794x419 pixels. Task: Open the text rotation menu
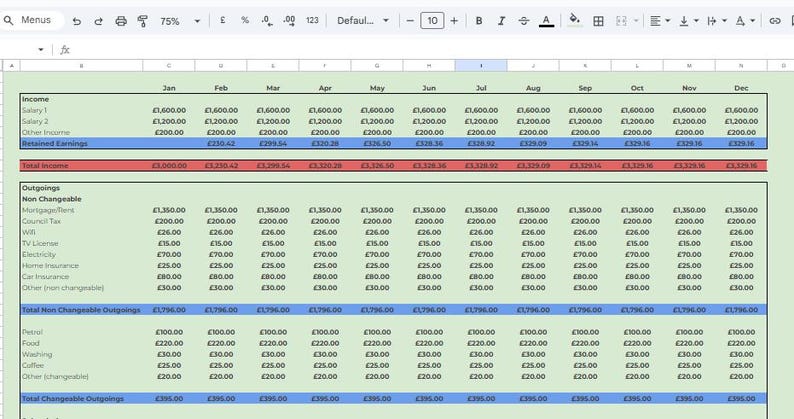click(745, 21)
